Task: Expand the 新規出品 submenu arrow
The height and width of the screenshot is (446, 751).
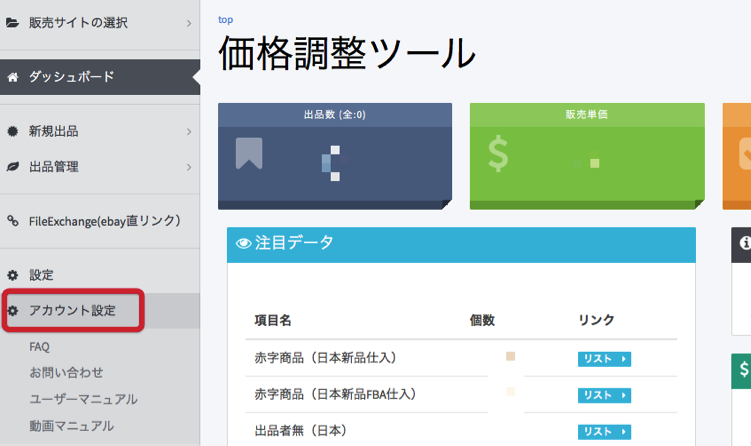Action: pos(188,131)
